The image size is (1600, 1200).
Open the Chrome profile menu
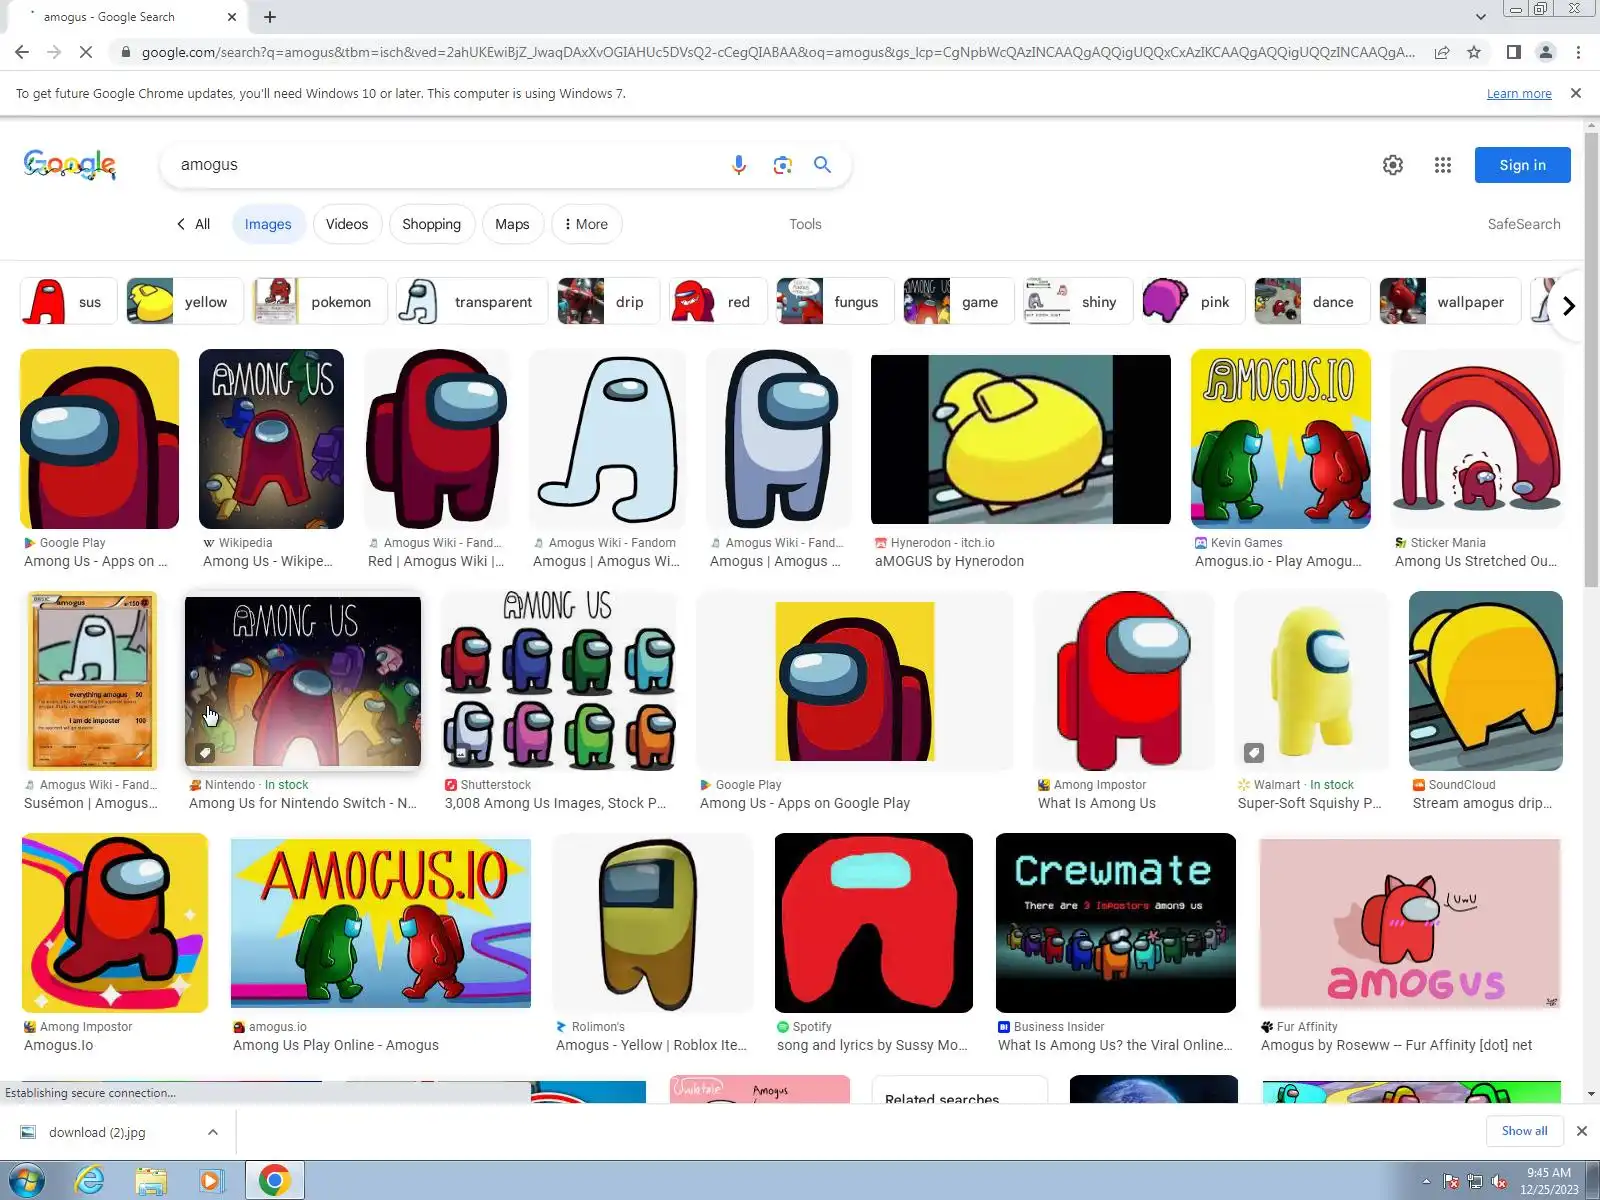1545,52
